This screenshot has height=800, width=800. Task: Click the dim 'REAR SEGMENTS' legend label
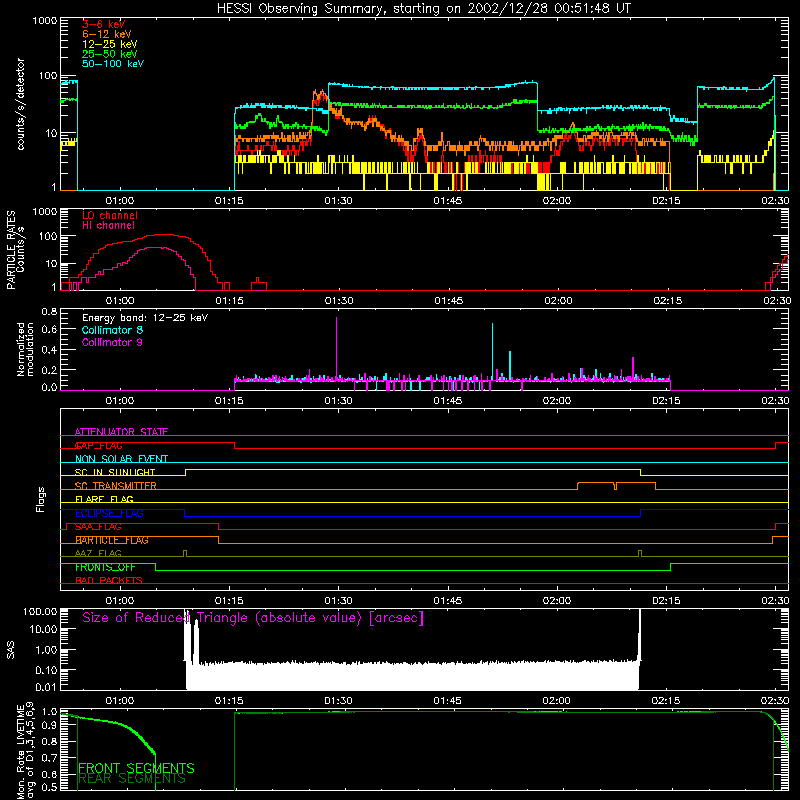[x=132, y=779]
